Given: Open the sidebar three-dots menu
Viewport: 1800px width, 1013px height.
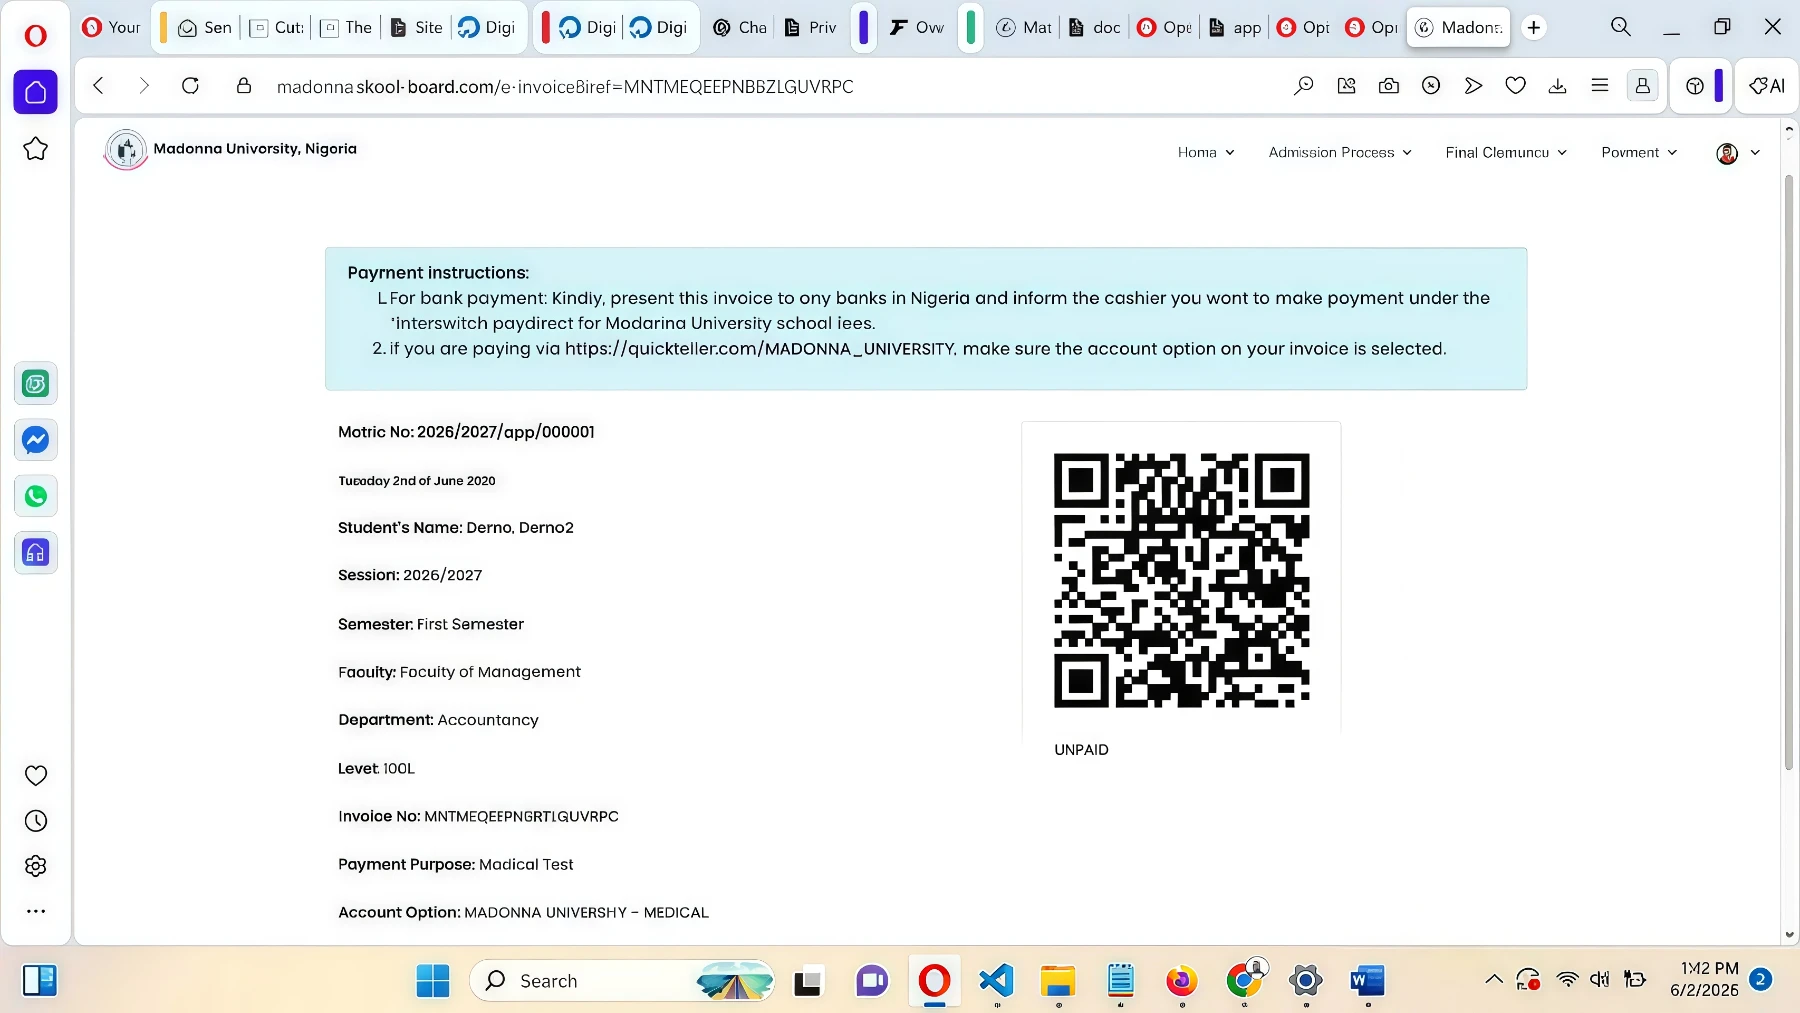Looking at the screenshot, I should (35, 911).
